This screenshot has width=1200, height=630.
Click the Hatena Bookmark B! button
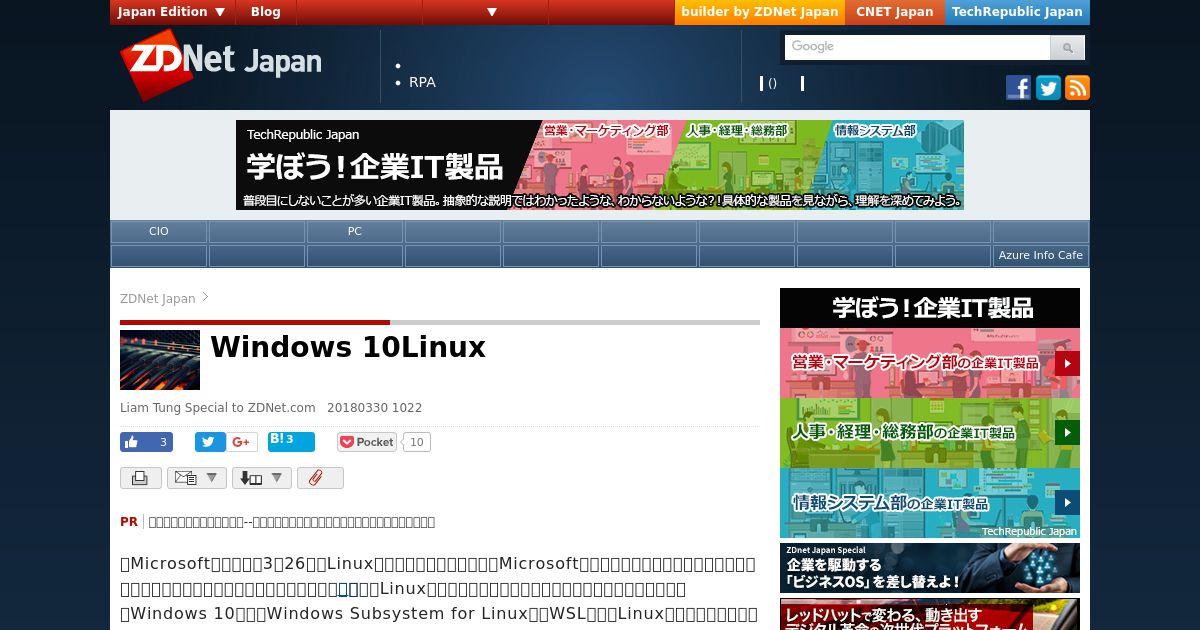pos(291,441)
